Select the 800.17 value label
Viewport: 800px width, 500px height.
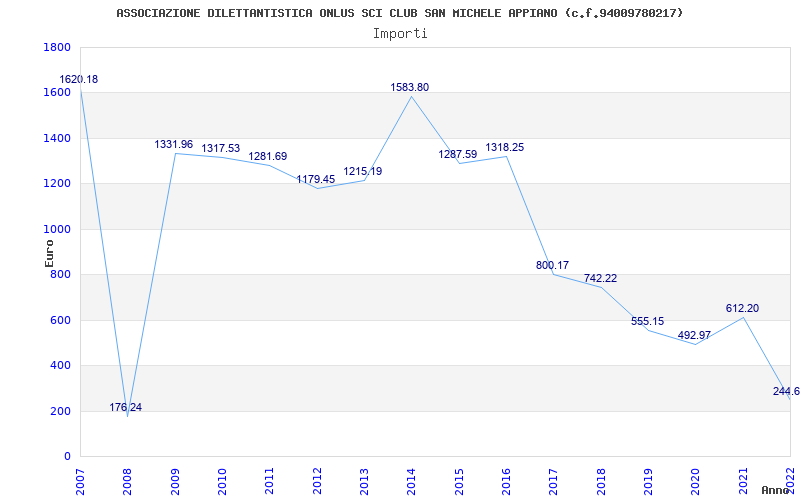552,265
